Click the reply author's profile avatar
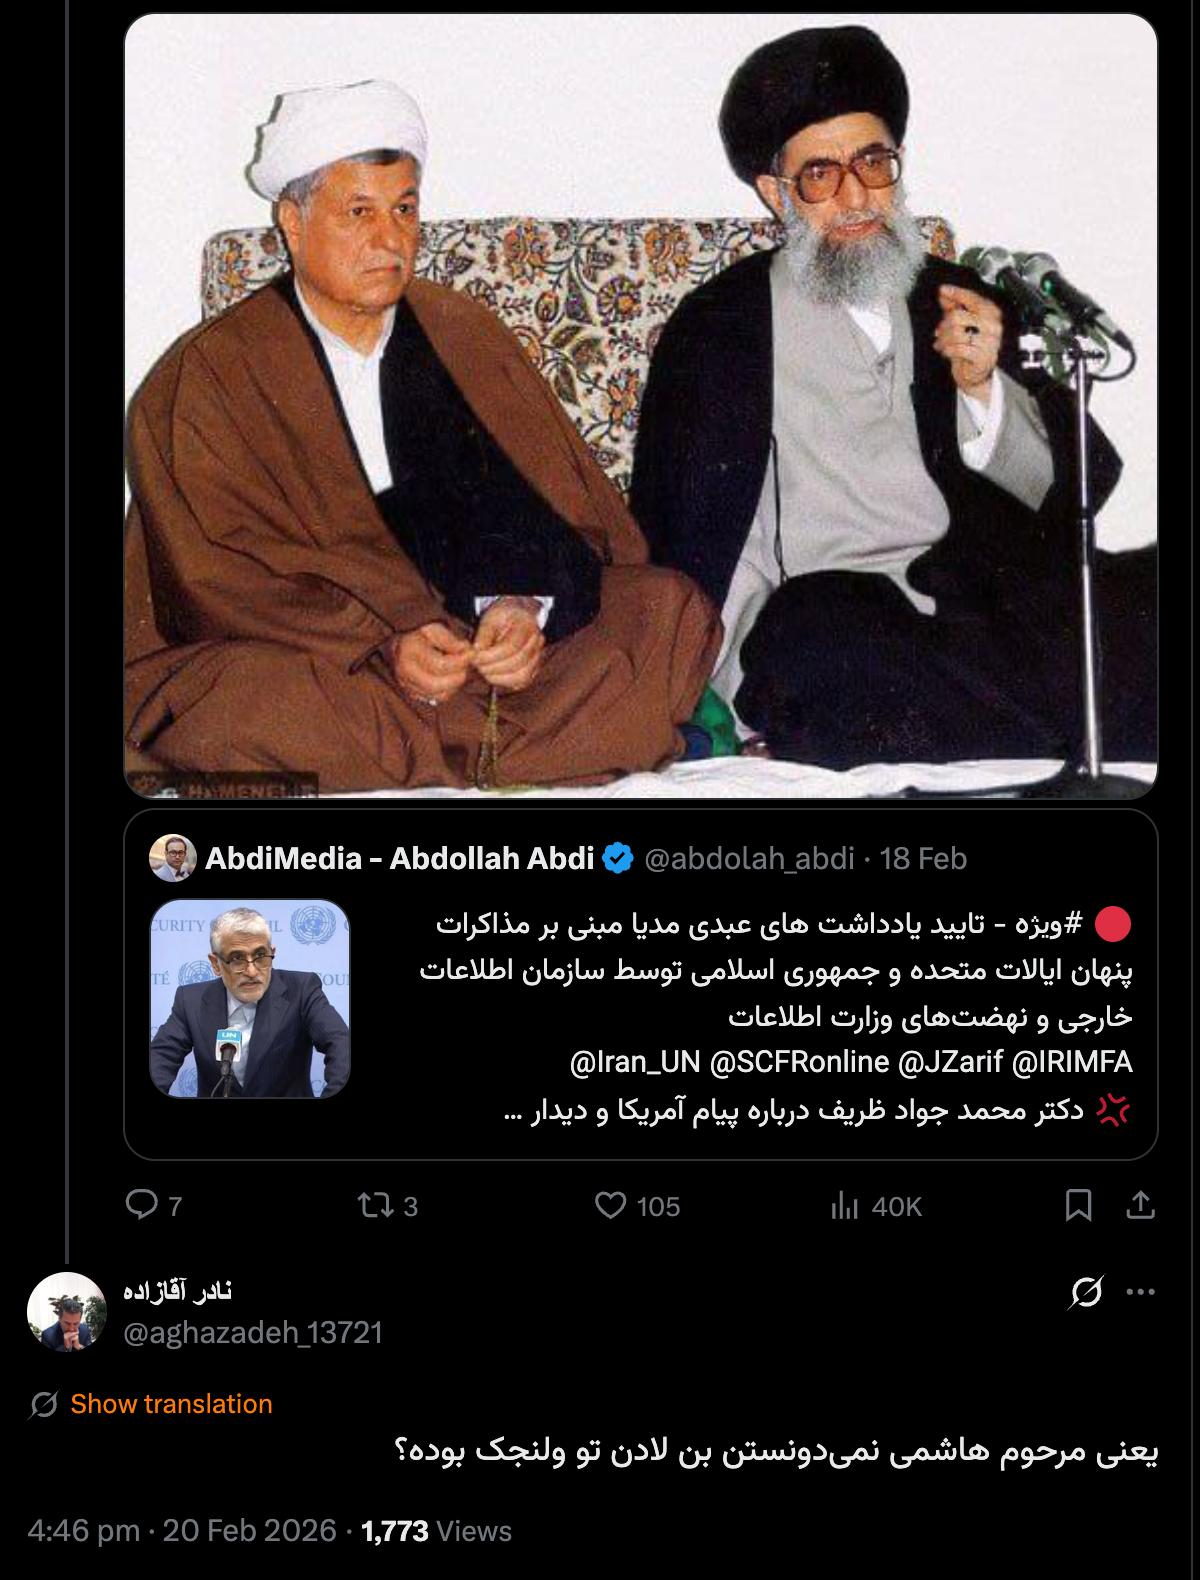Viewport: 1200px width, 1580px height. [67, 1312]
